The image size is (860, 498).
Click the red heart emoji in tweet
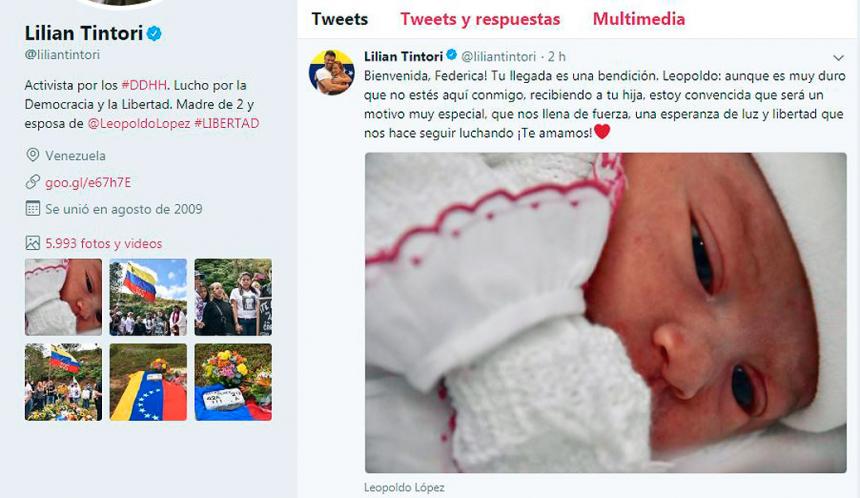pyautogui.click(x=602, y=132)
